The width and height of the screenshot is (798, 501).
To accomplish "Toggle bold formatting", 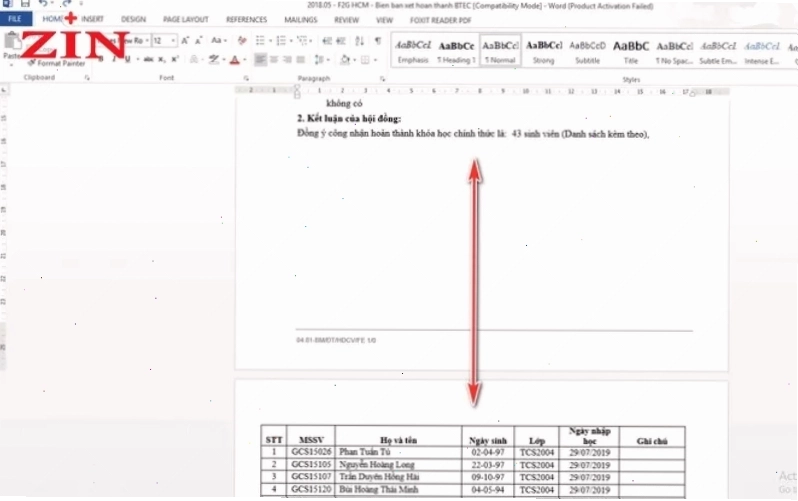I will click(101, 60).
